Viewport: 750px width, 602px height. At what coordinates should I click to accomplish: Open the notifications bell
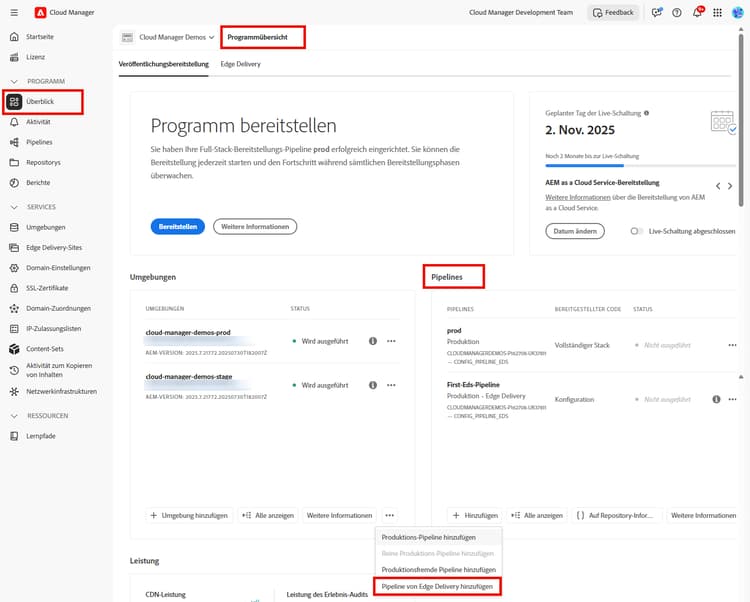click(x=697, y=12)
